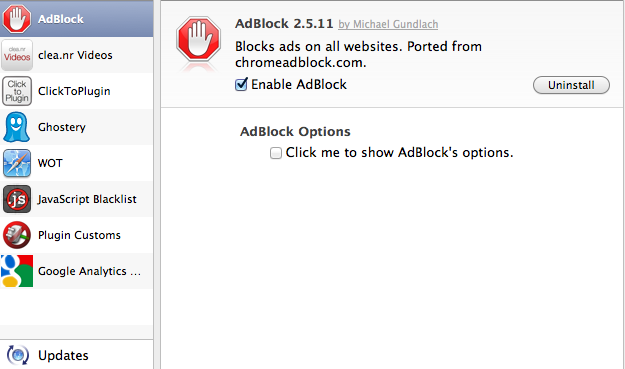Click the AdBlock stop-hand icon in sidebar

(16, 19)
